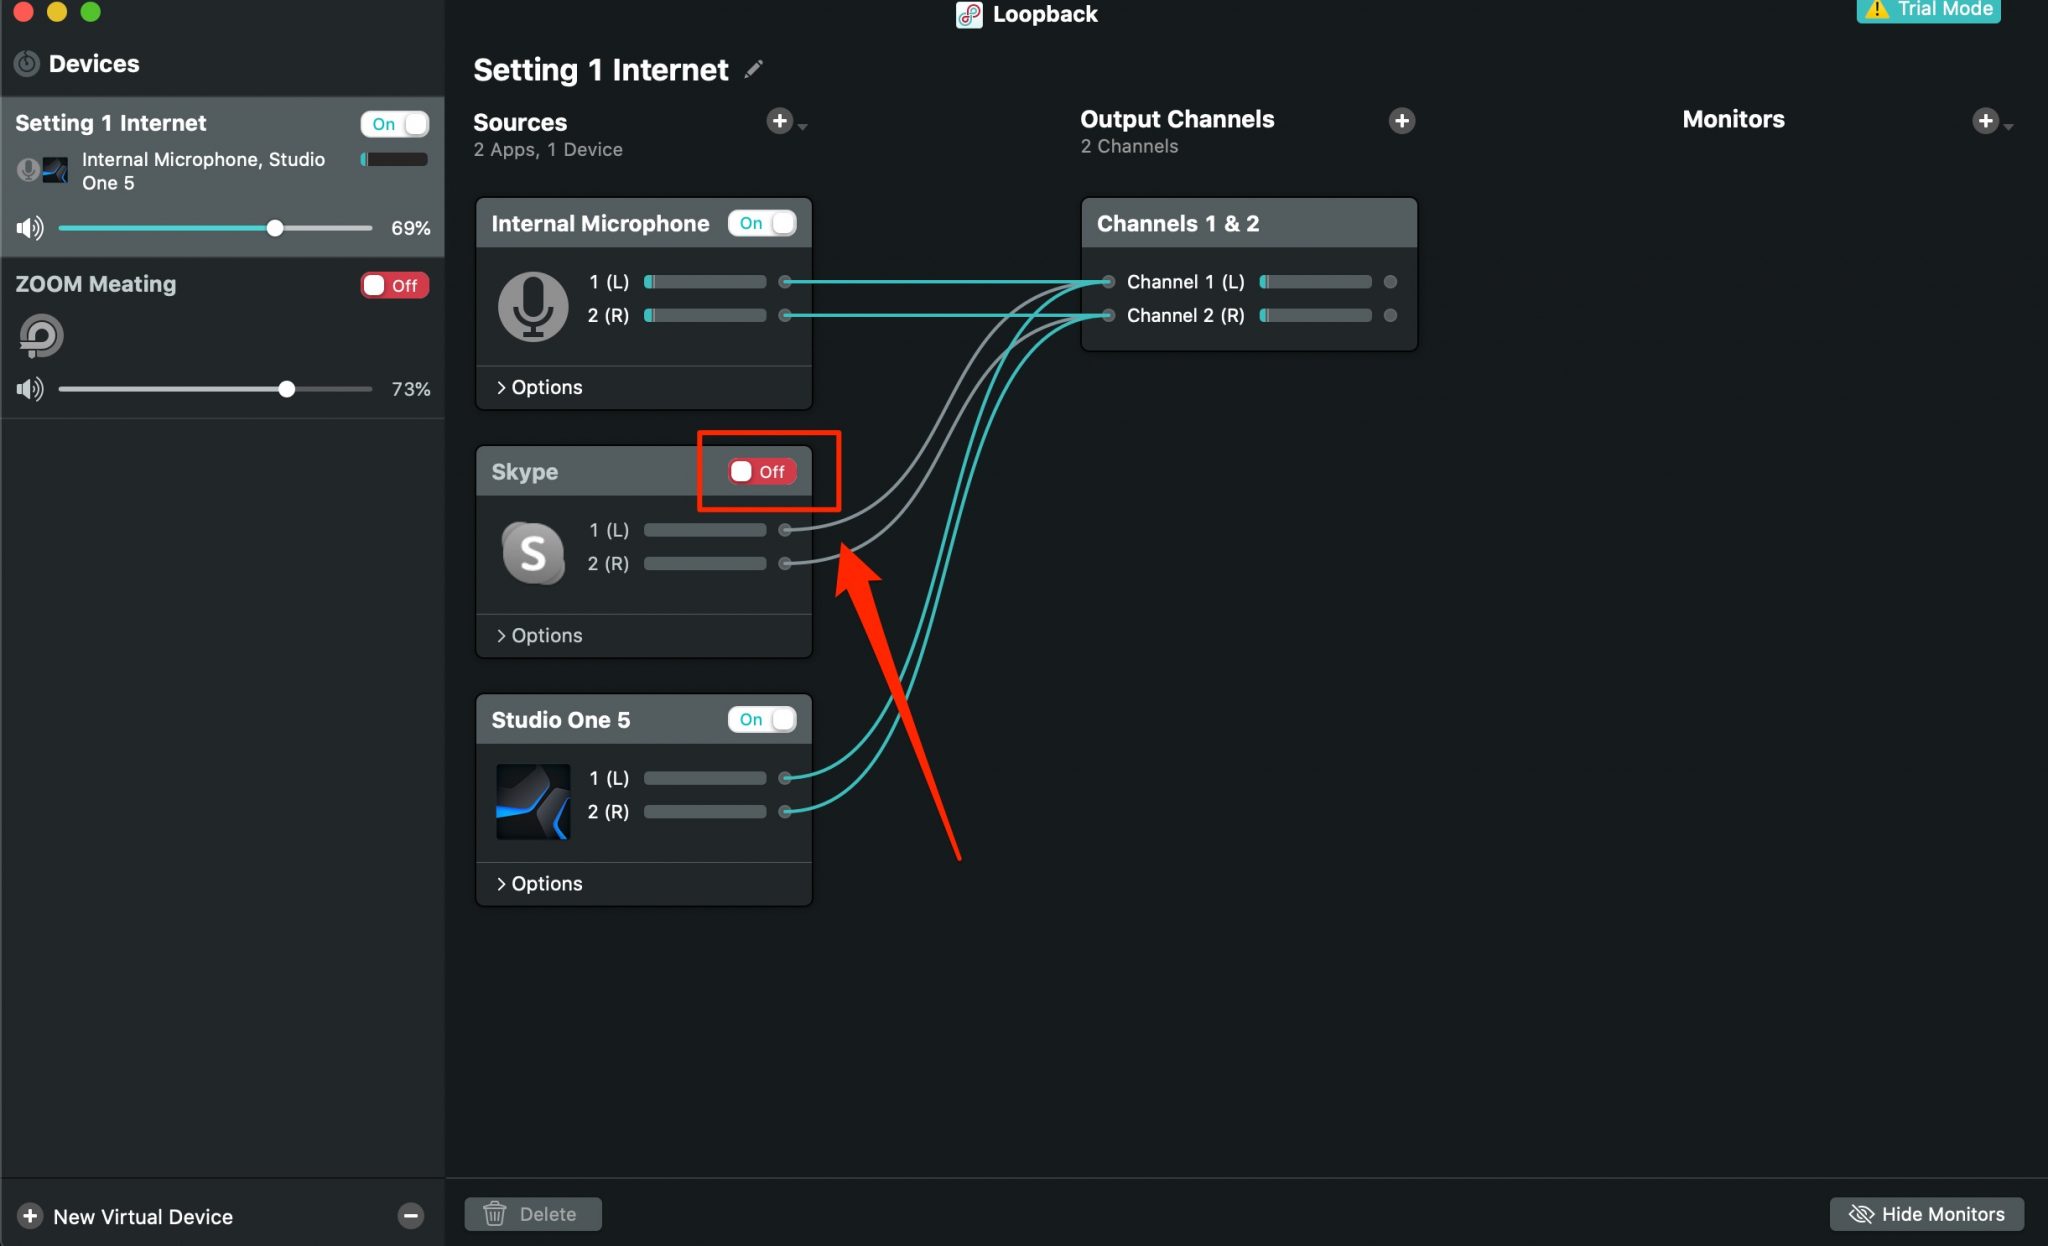2048x1246 pixels.
Task: Click the Loopback app icon beside the title
Action: click(967, 15)
